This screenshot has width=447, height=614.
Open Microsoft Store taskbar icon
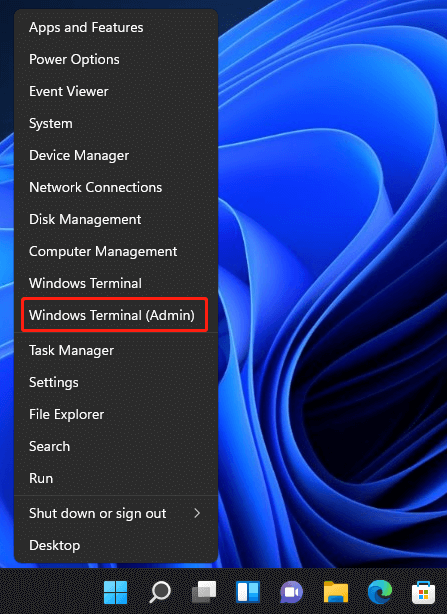click(x=424, y=592)
